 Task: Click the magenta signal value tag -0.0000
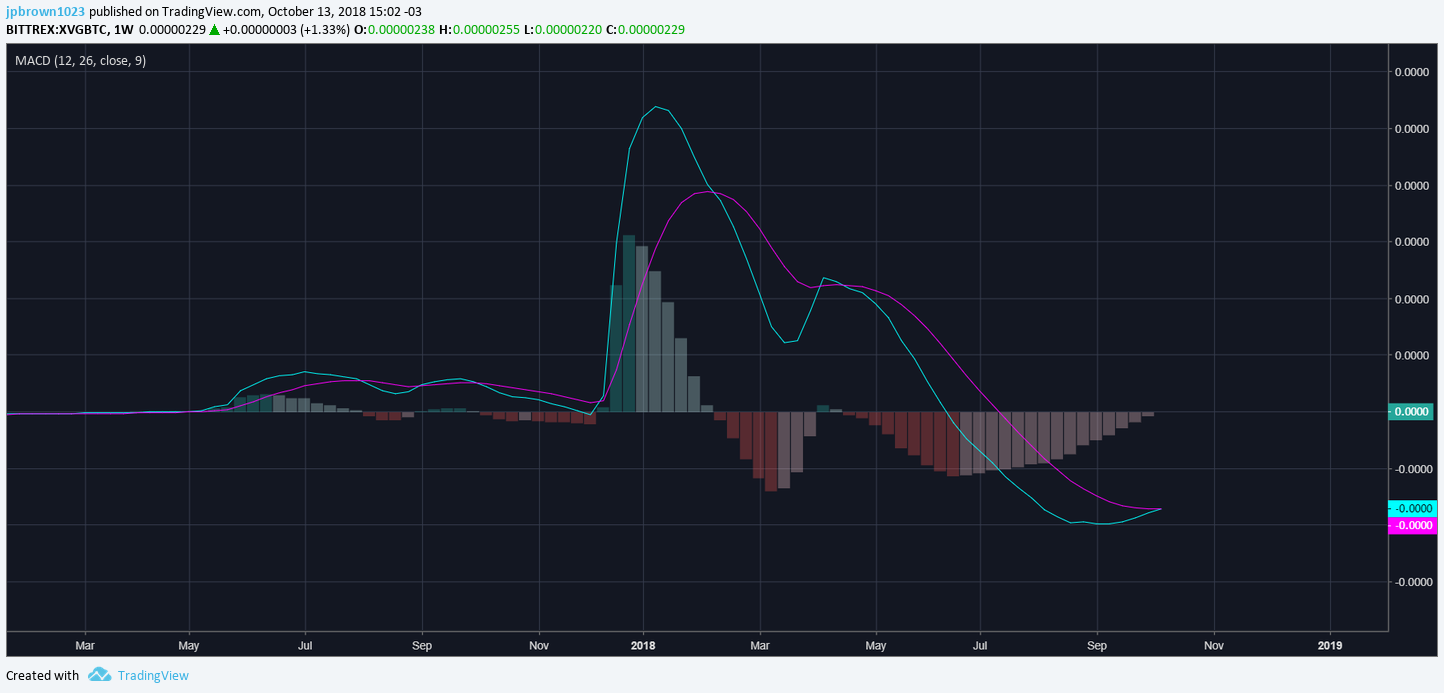pyautogui.click(x=1411, y=525)
